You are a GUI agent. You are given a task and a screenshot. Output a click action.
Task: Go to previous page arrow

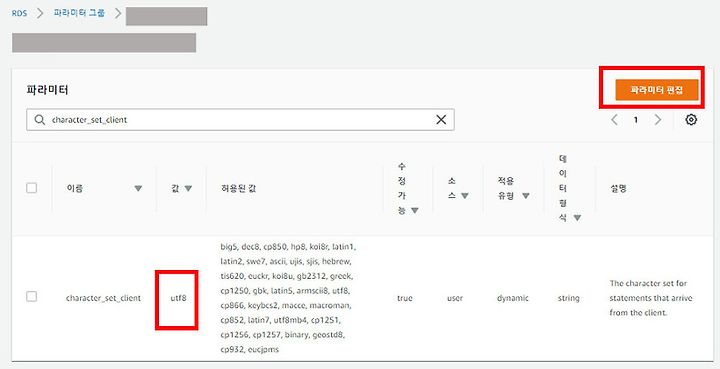click(x=614, y=120)
